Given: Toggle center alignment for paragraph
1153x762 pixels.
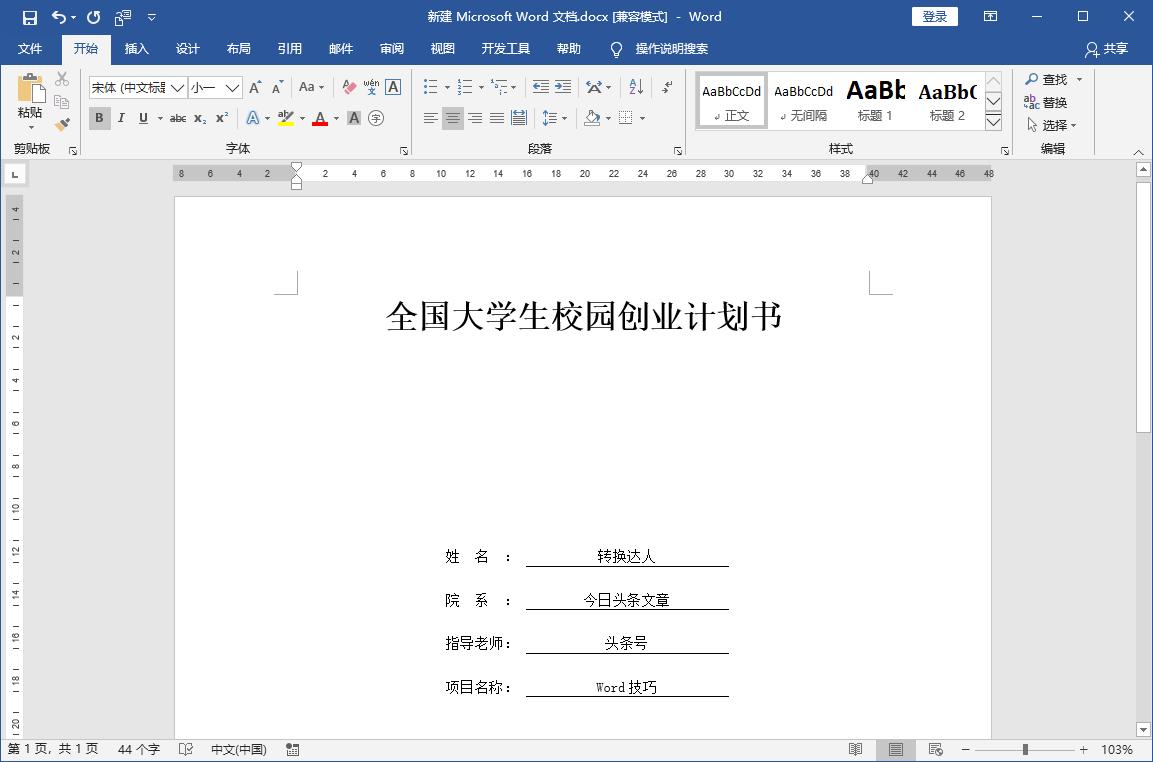Looking at the screenshot, I should [x=453, y=118].
